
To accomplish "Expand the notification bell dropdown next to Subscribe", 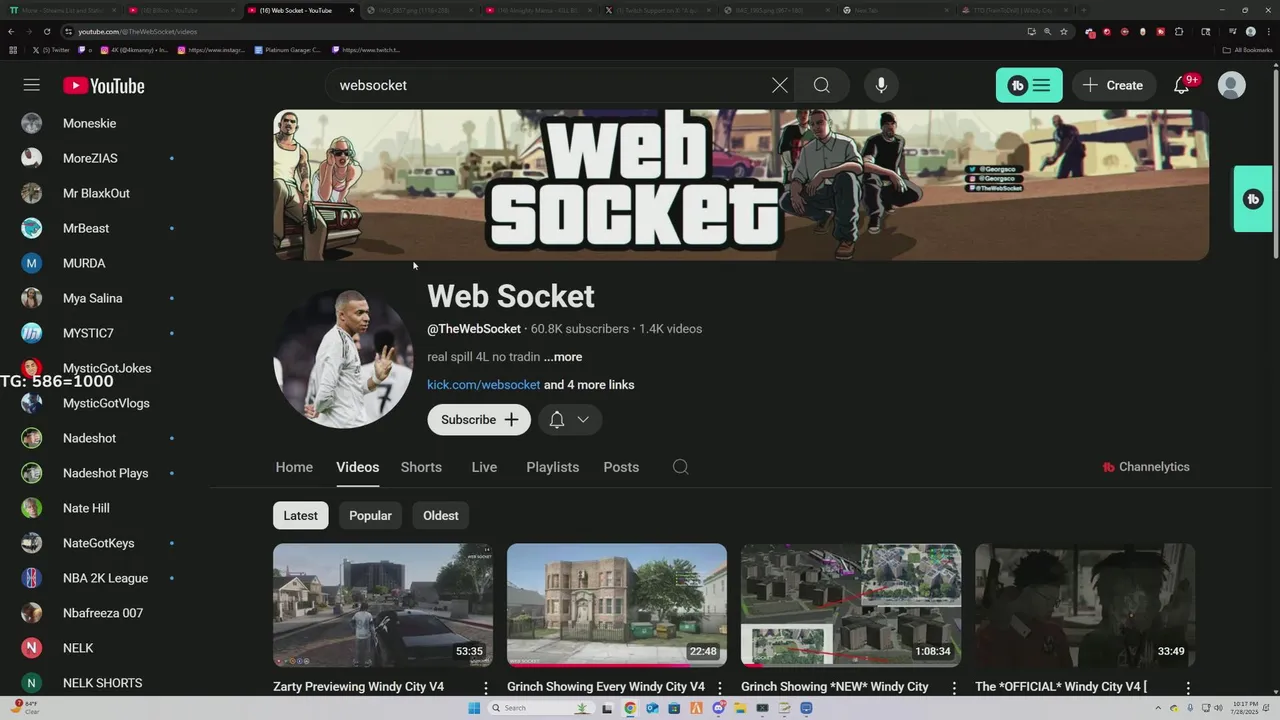I will 570,419.
